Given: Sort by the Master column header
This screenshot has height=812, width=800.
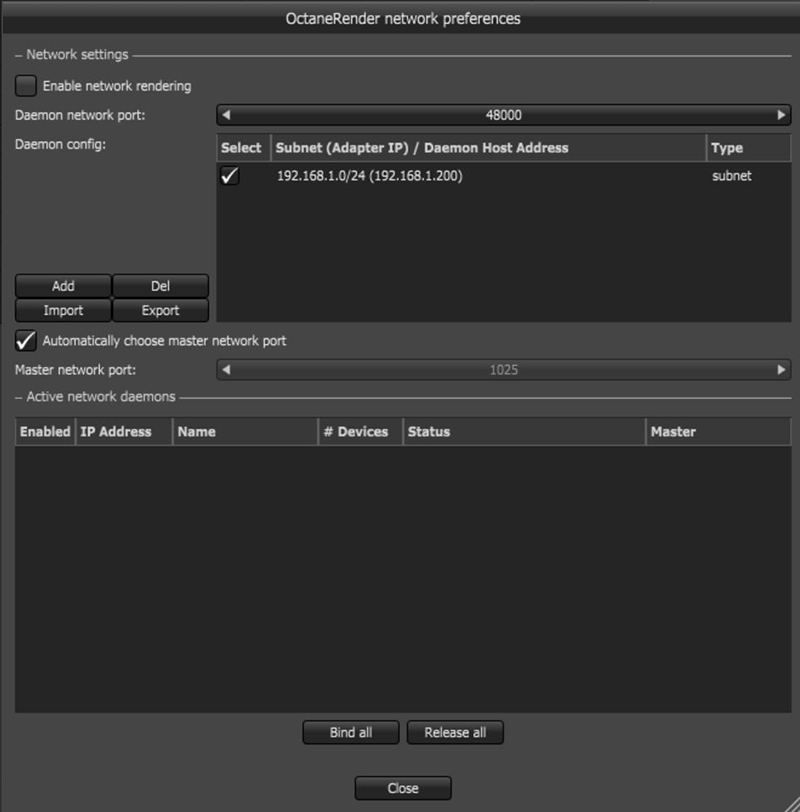Looking at the screenshot, I should 718,432.
